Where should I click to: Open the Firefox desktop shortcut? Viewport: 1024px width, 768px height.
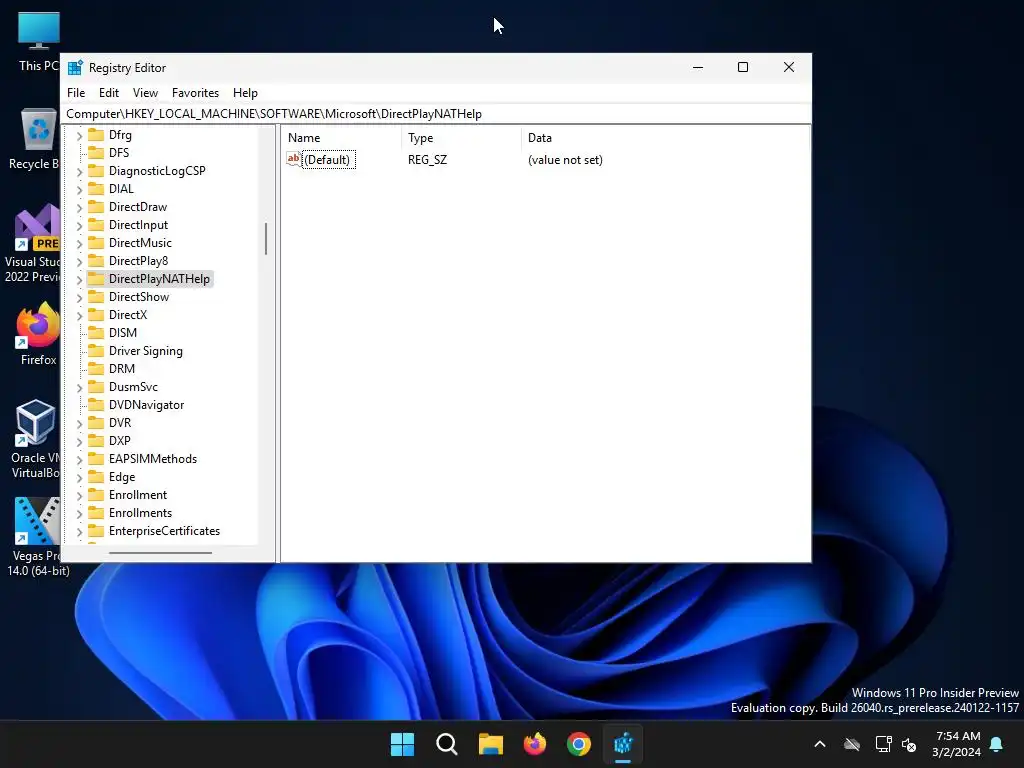click(x=39, y=334)
